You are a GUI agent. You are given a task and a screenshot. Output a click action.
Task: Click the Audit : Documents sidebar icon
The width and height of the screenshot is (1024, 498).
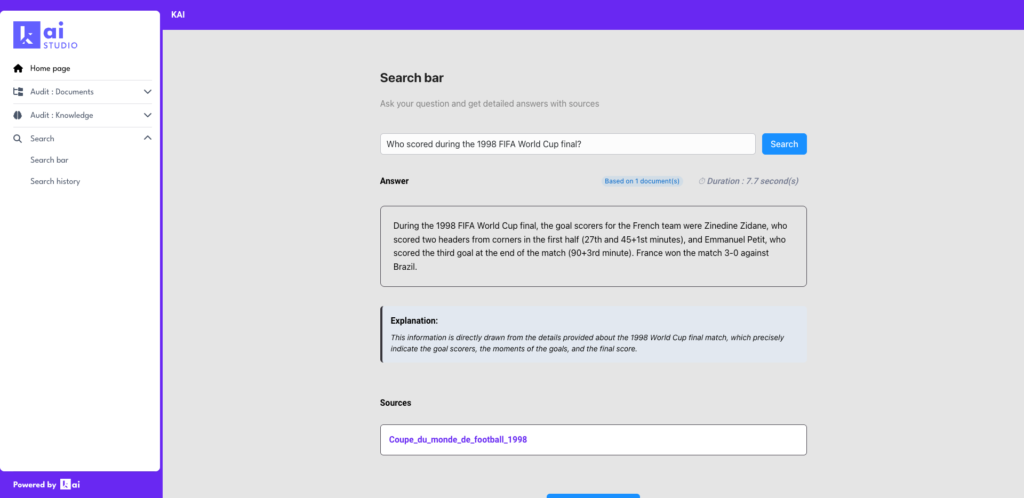pyautogui.click(x=18, y=91)
